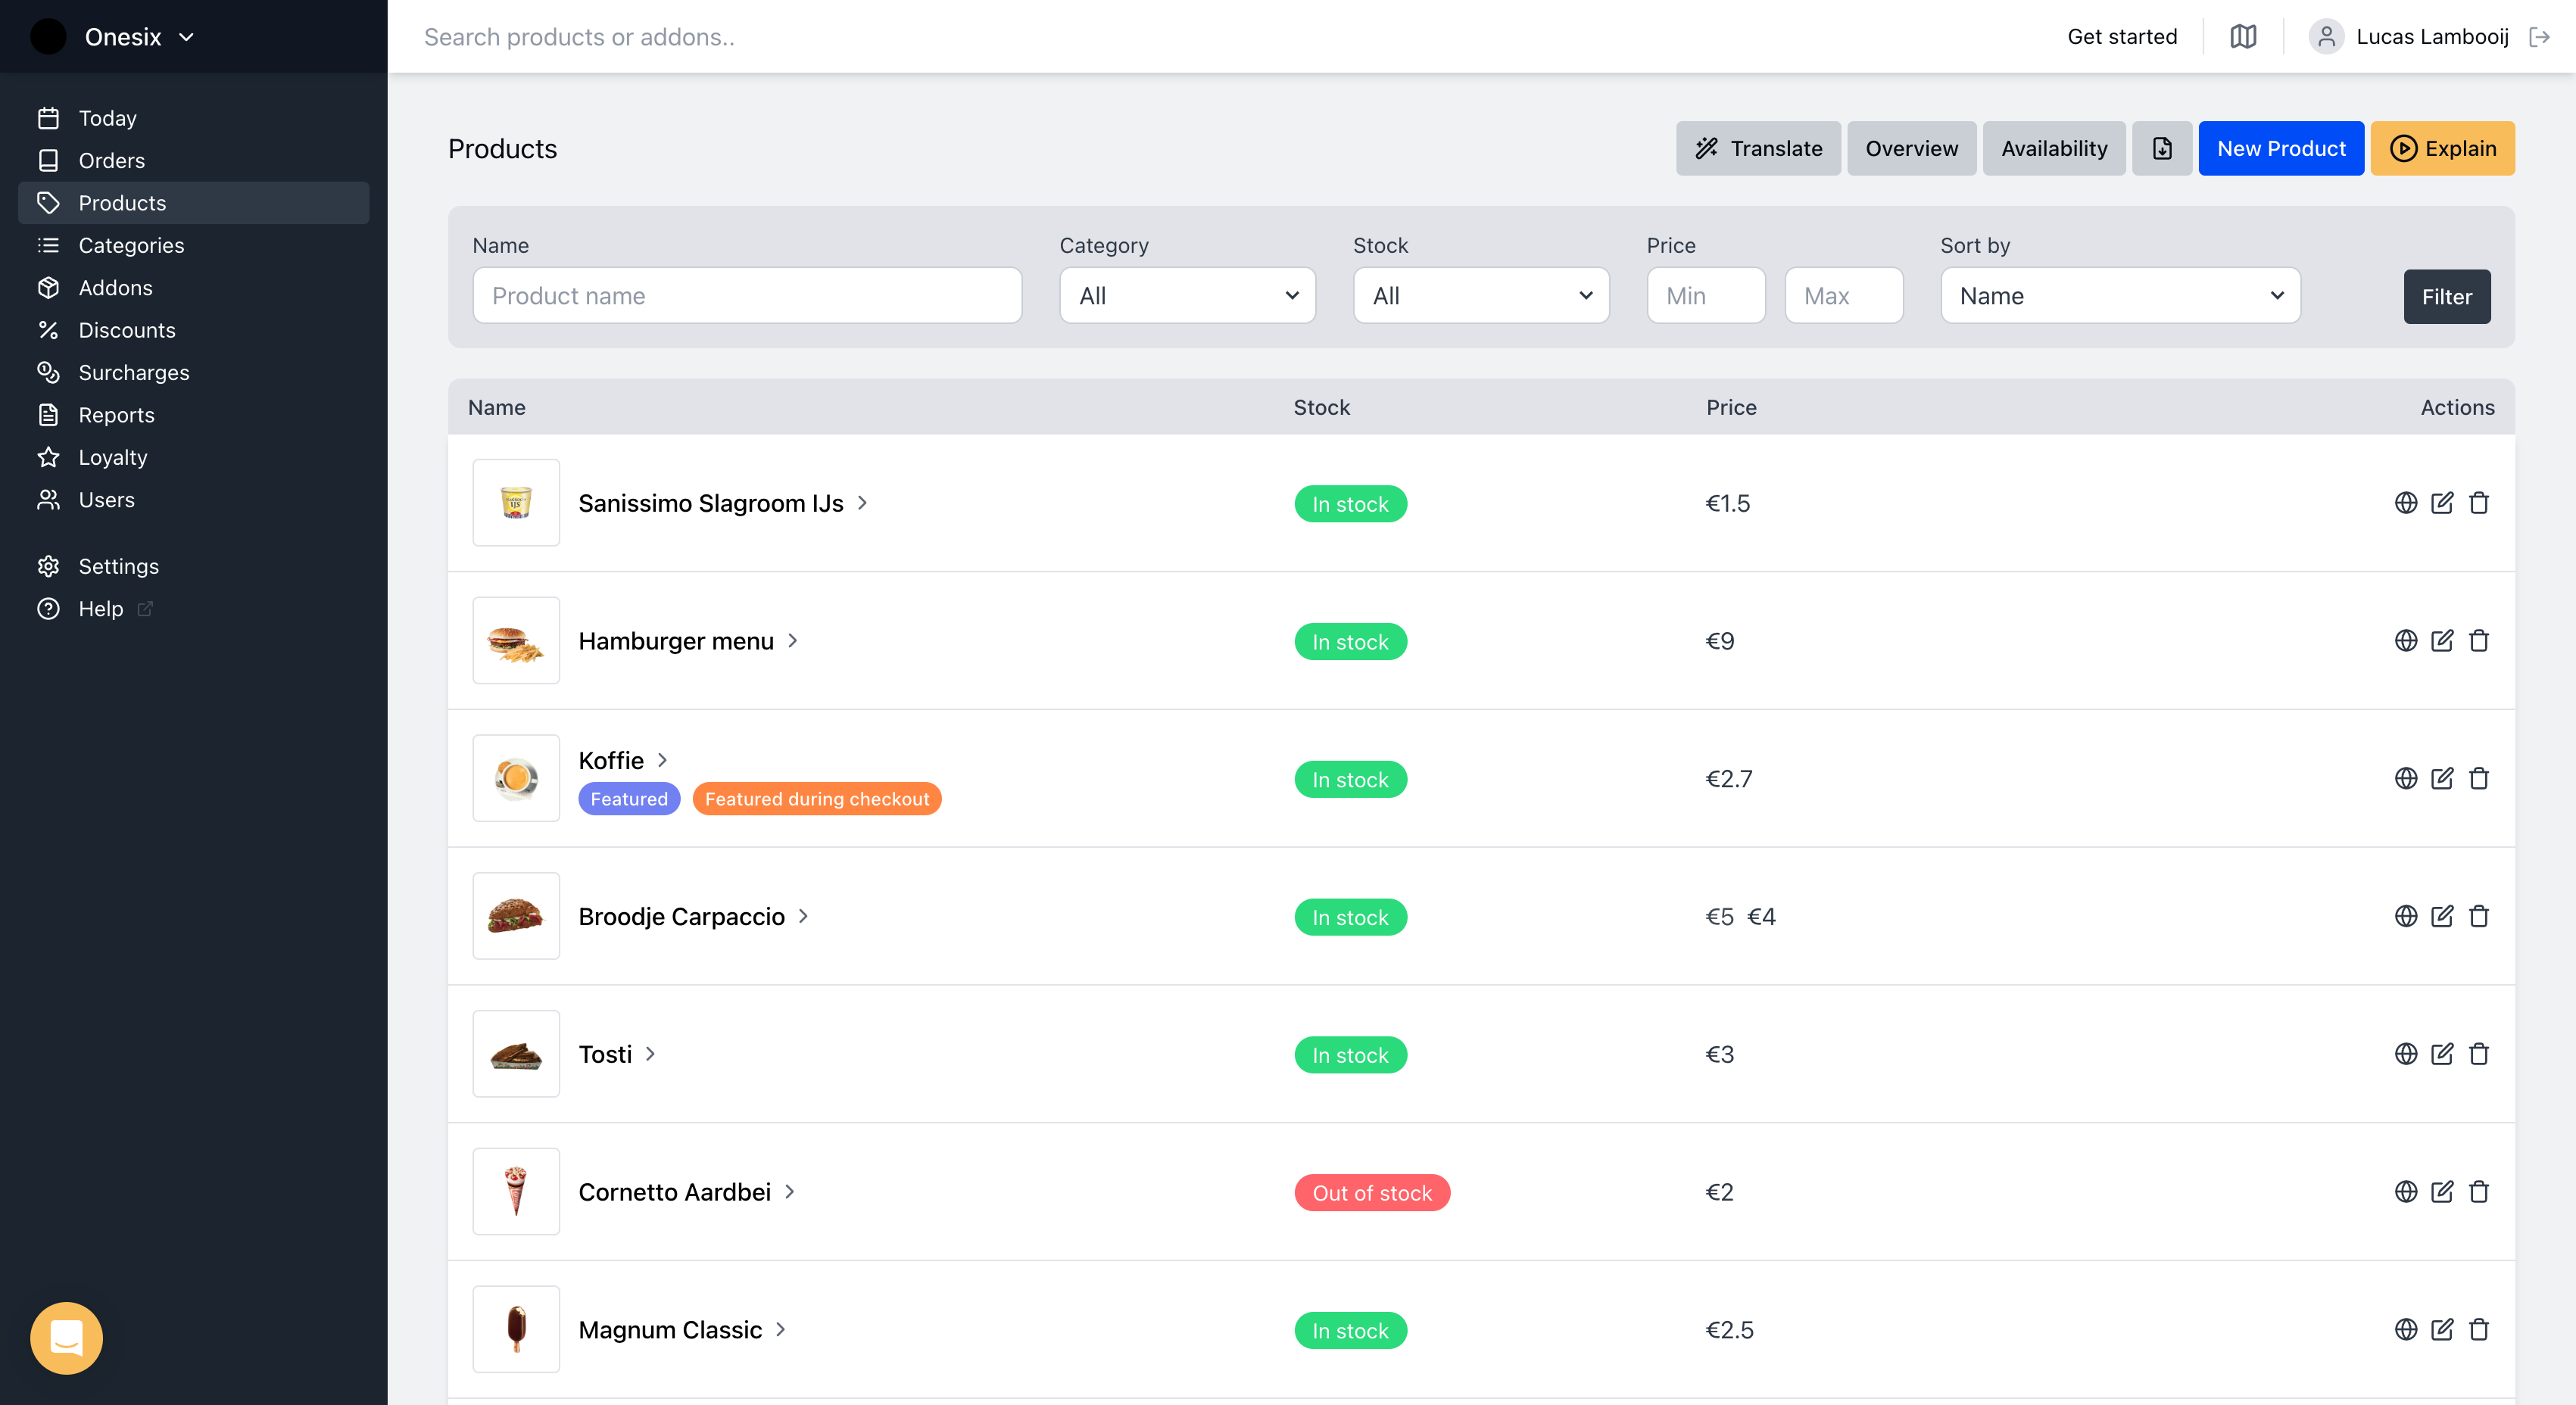Delete the Tosti product
Viewport: 2576px width, 1405px height.
2479,1054
